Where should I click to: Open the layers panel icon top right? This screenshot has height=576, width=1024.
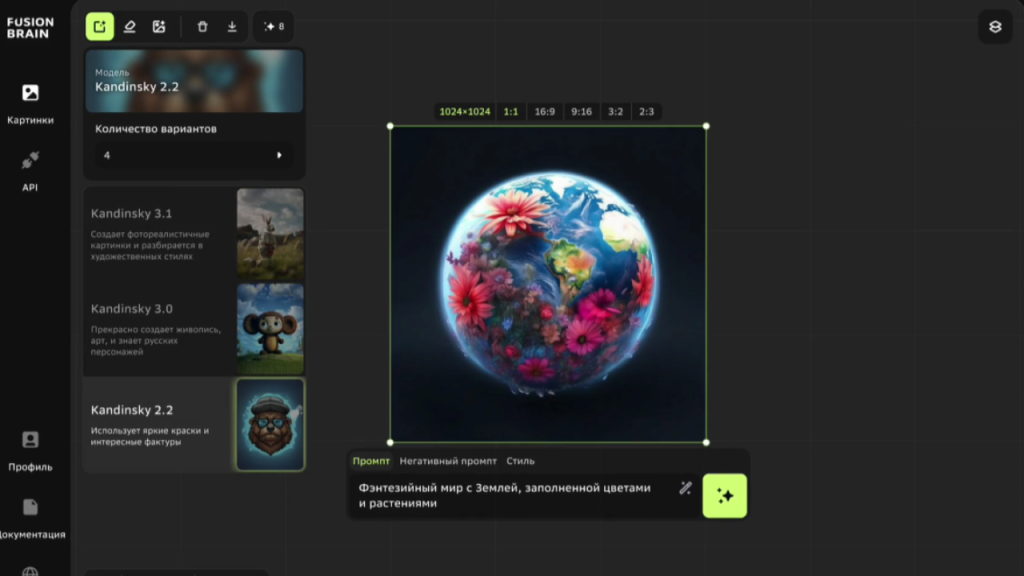tap(994, 27)
